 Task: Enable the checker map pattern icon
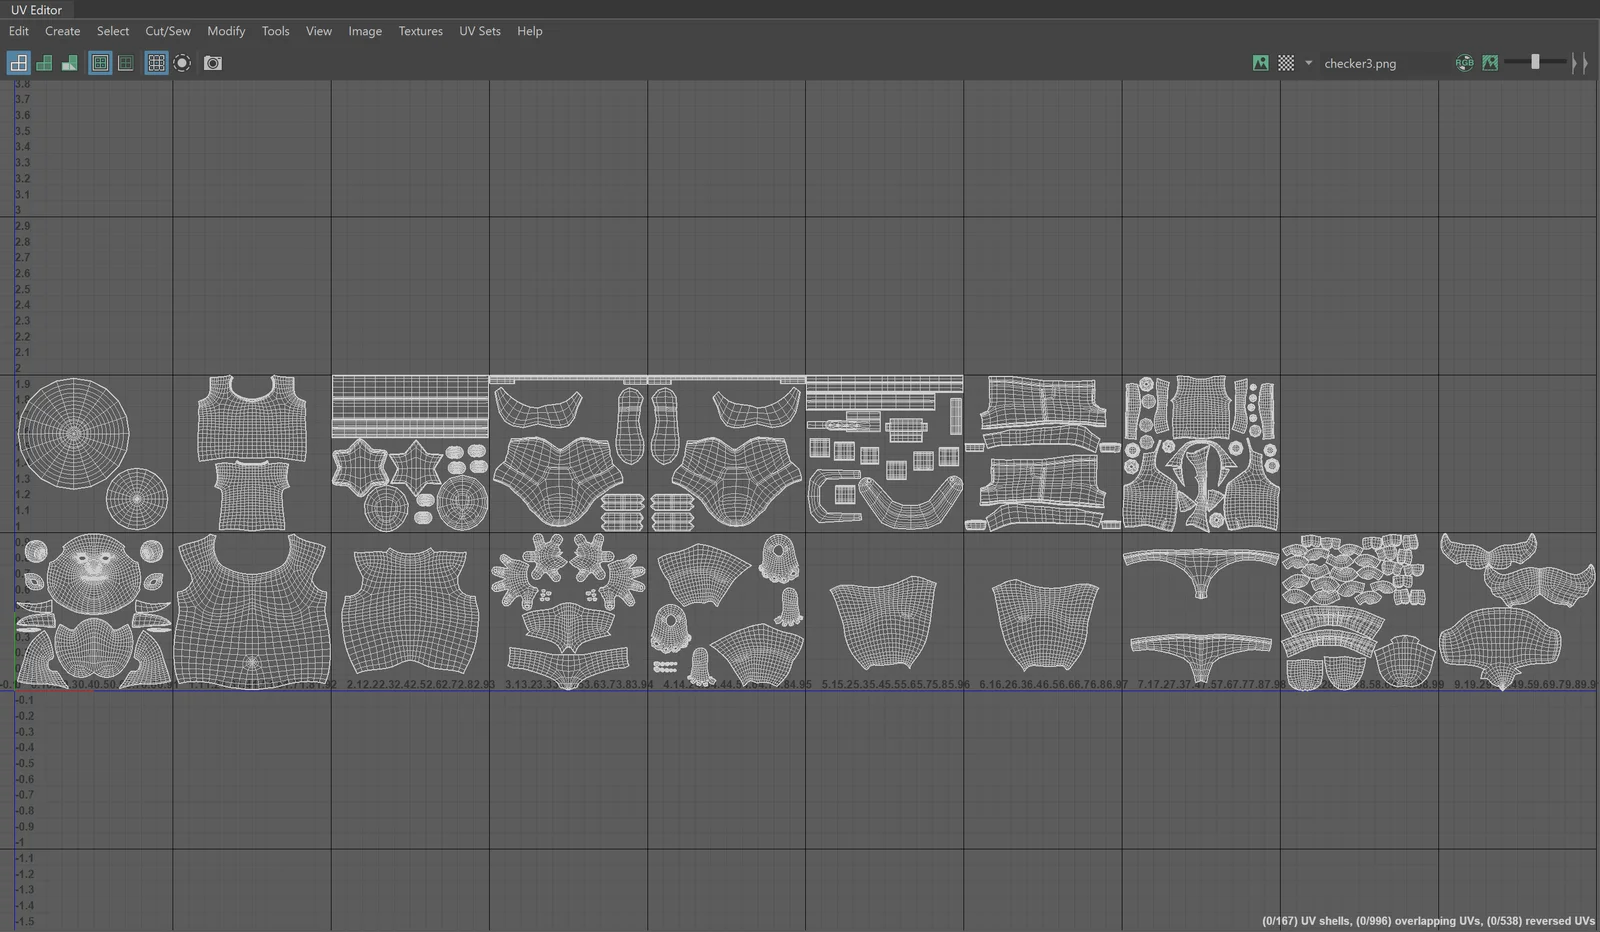click(1286, 63)
